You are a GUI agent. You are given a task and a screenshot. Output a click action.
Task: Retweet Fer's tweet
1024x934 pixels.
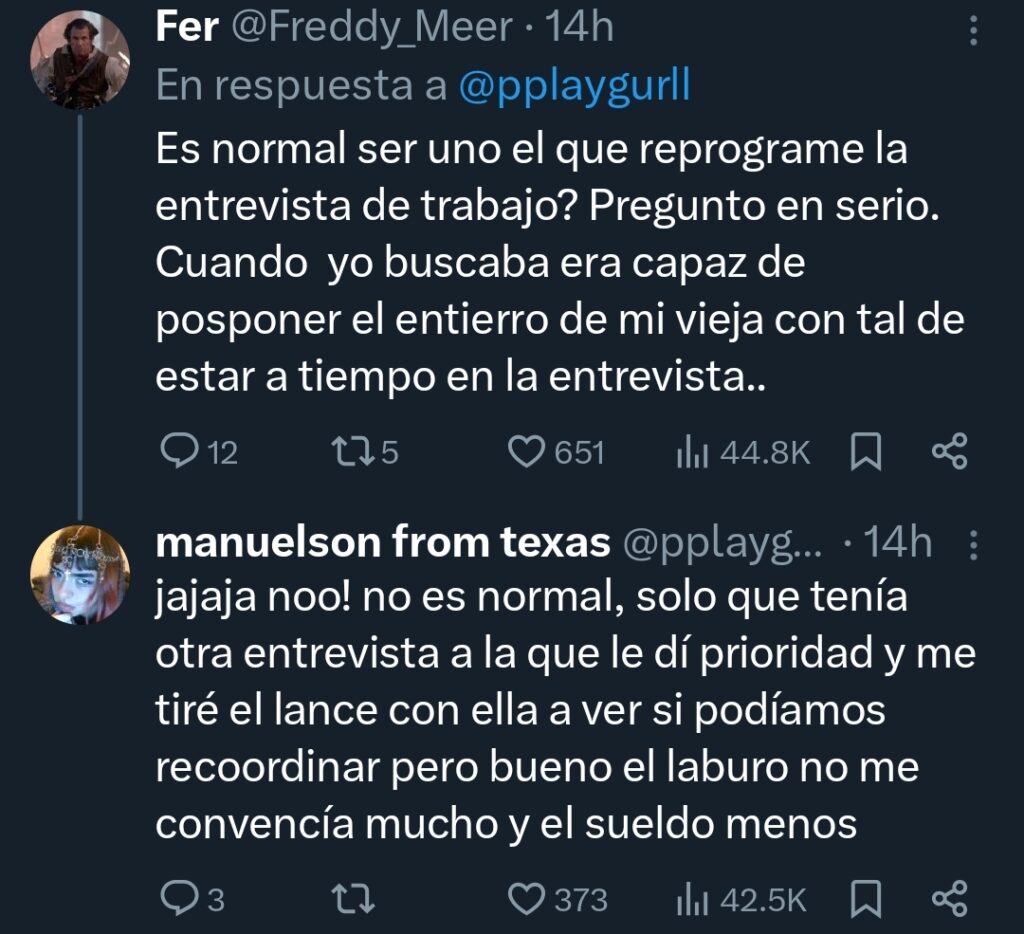point(353,452)
